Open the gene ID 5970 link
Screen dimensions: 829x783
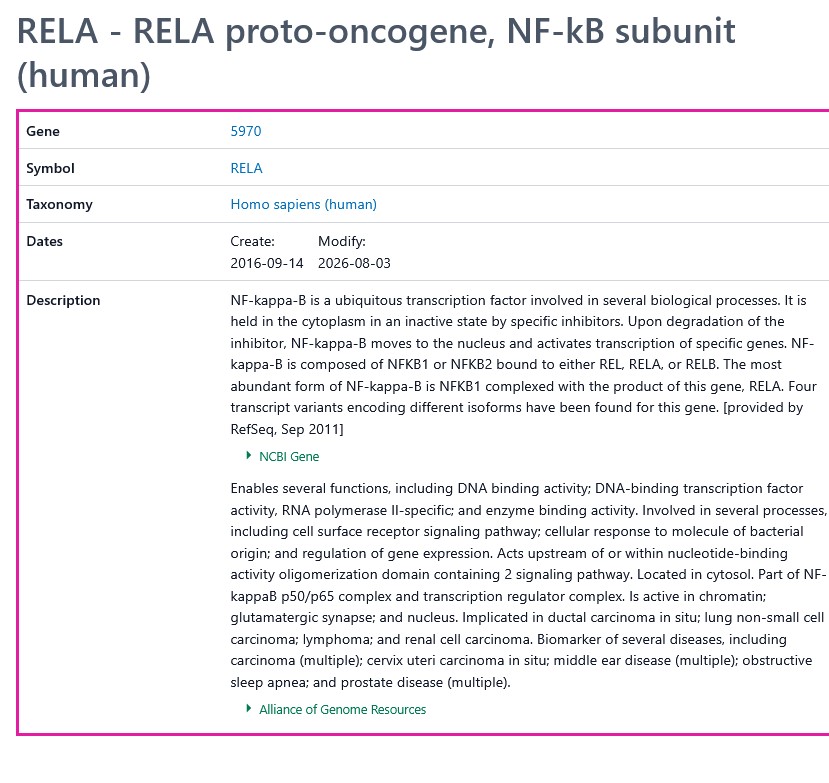point(246,131)
